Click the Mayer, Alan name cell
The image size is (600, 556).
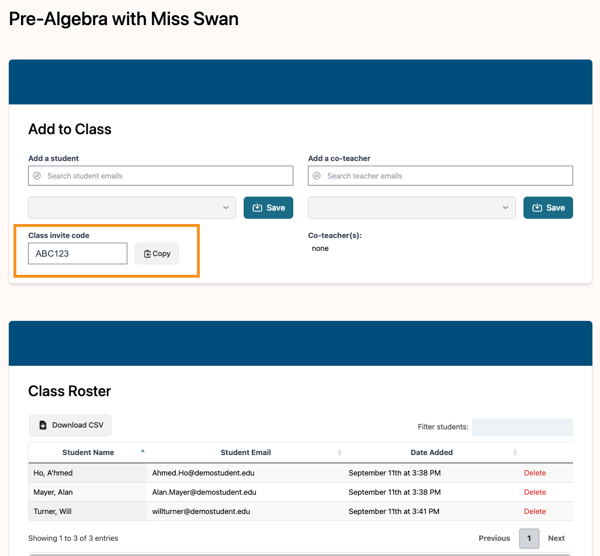pyautogui.click(x=88, y=492)
